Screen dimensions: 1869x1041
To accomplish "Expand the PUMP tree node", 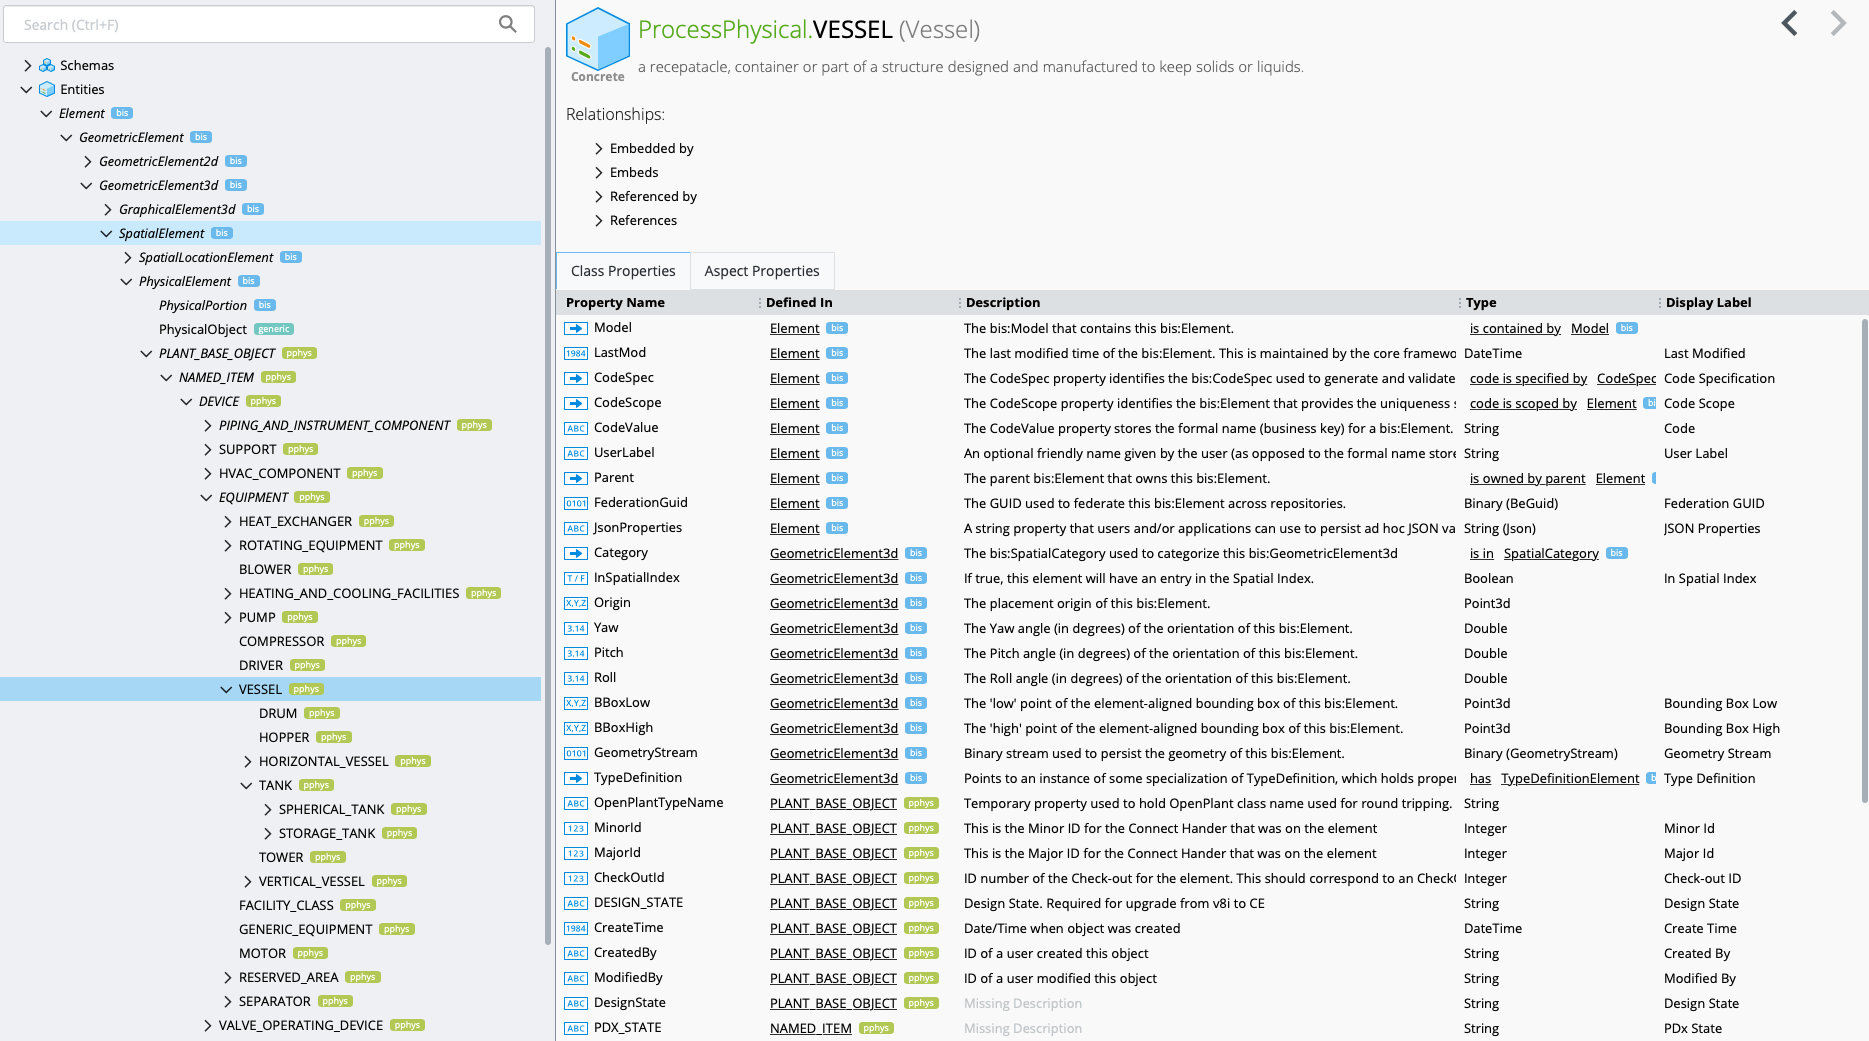I will (227, 617).
